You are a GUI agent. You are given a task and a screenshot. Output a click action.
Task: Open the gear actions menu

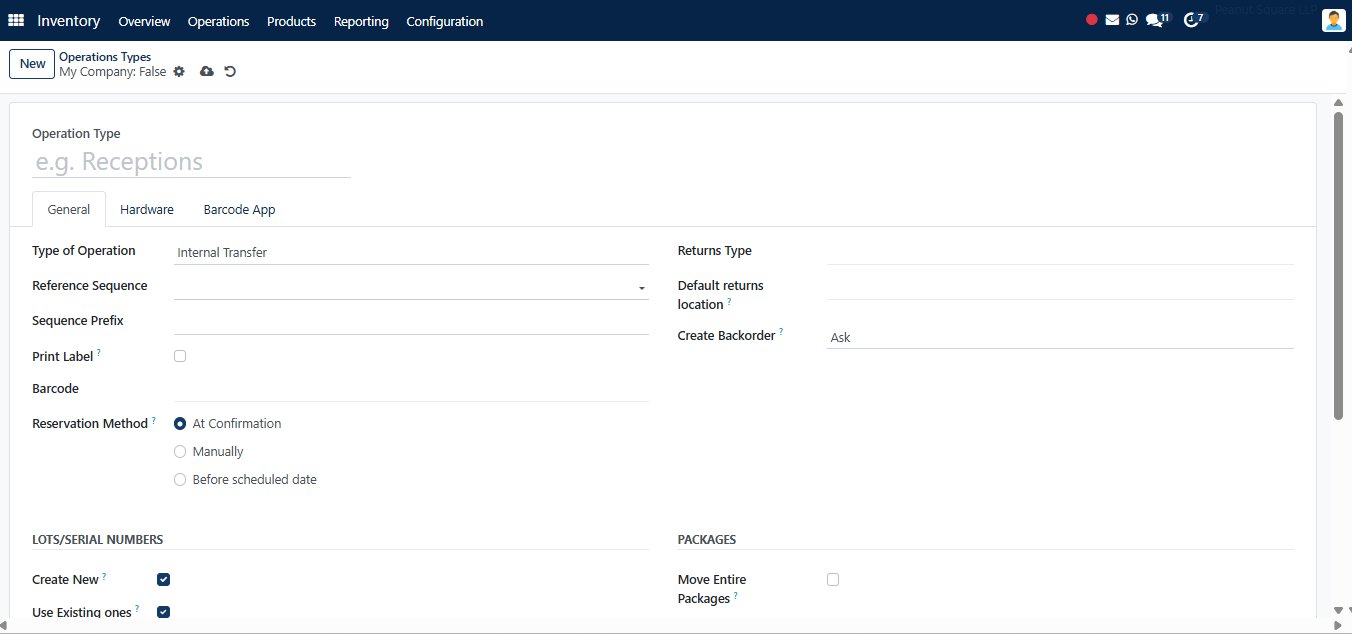(179, 72)
